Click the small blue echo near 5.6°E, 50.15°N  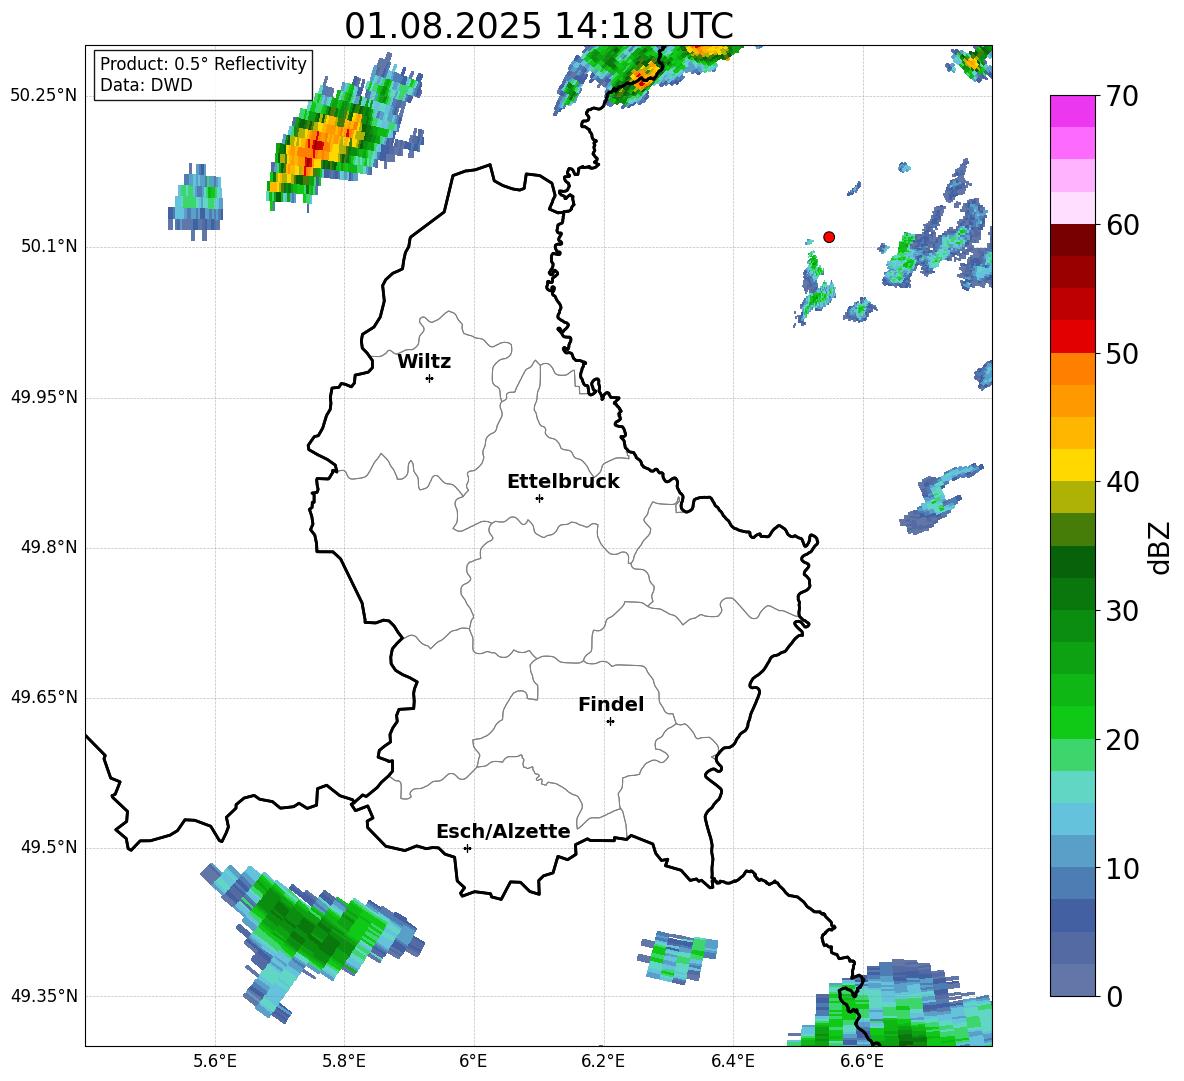coord(195,201)
